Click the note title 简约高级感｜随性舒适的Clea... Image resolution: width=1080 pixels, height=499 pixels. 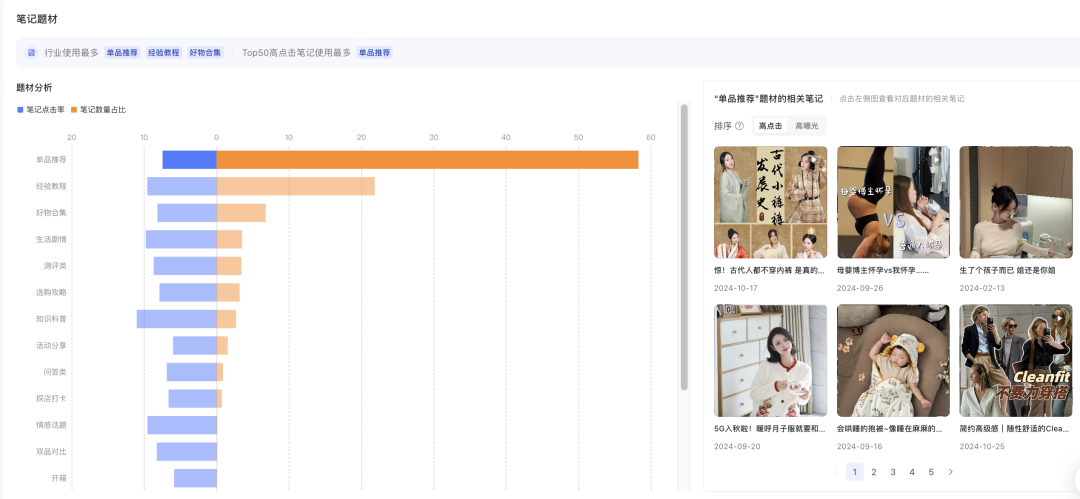point(1015,429)
